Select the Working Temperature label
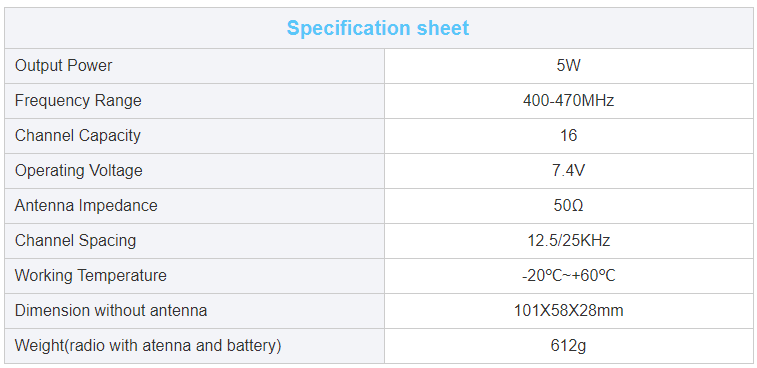 (91, 276)
